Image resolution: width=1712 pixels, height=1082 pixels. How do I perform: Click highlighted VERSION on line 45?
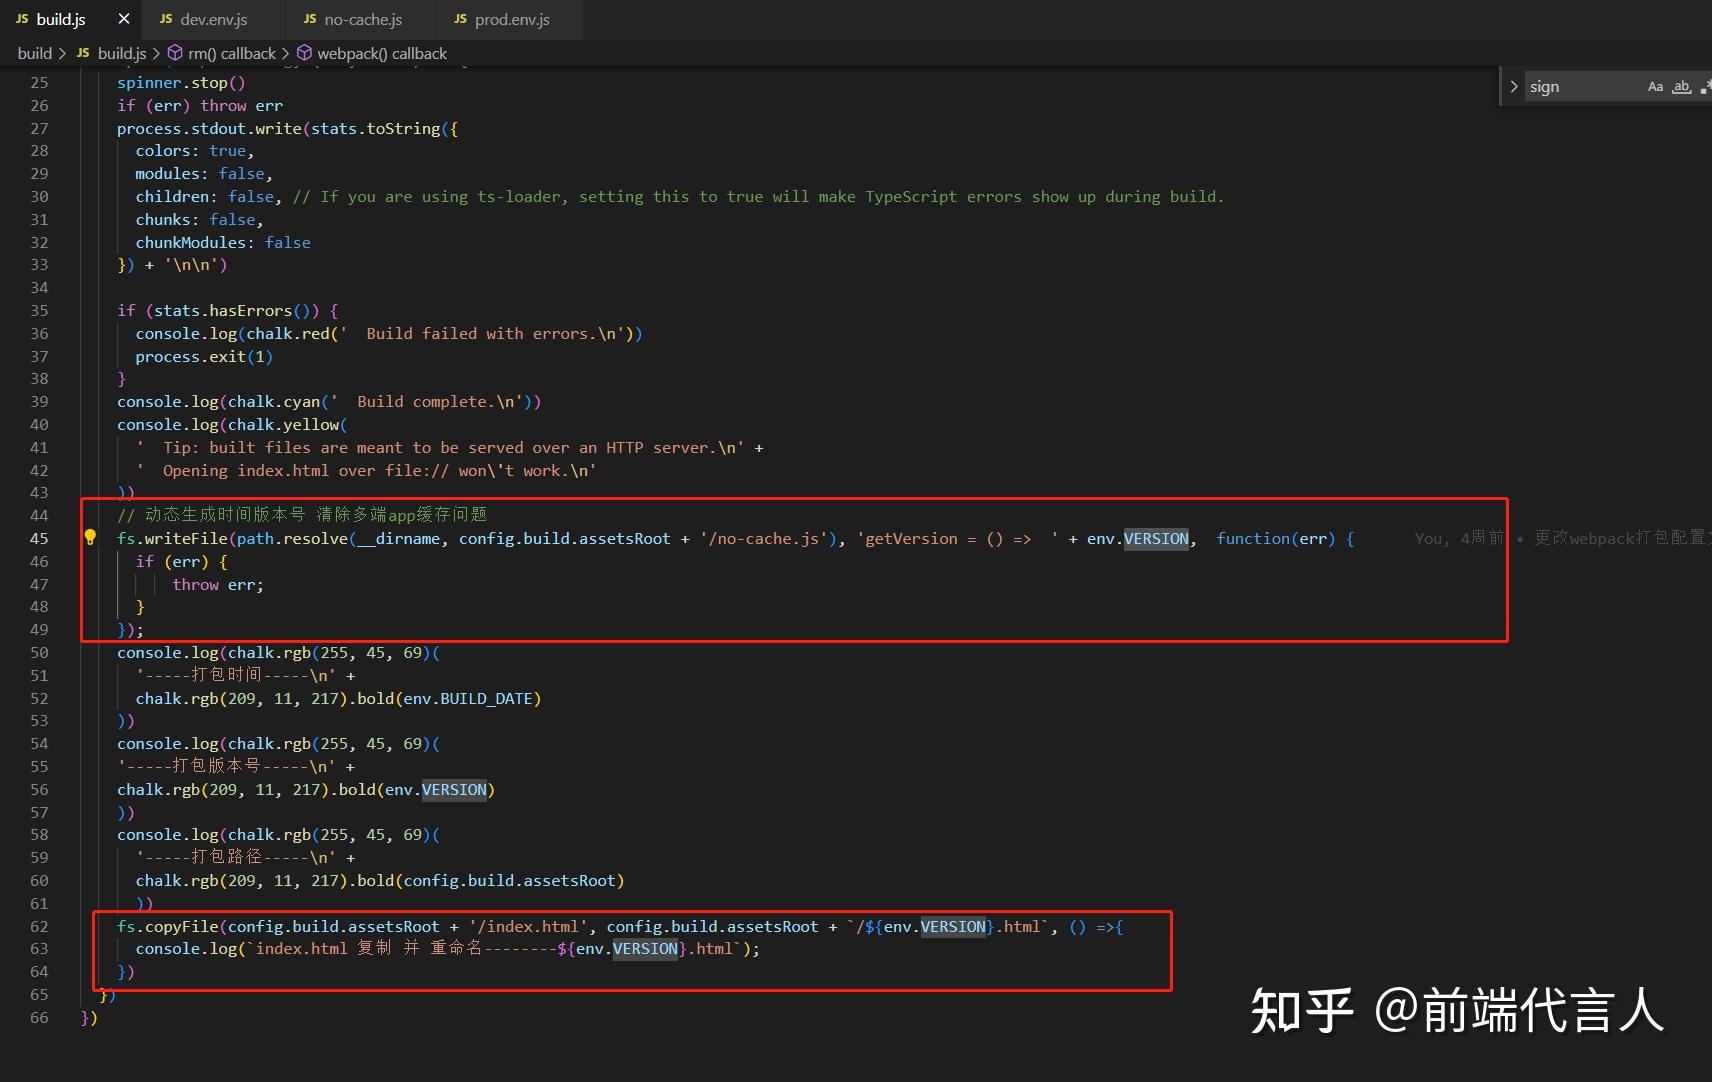click(x=1156, y=538)
